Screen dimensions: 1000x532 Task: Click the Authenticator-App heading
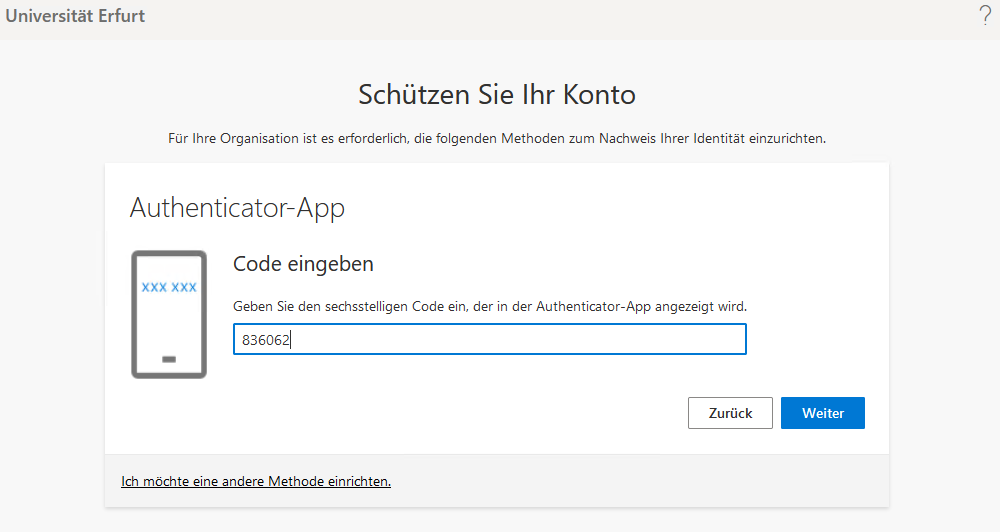237,208
